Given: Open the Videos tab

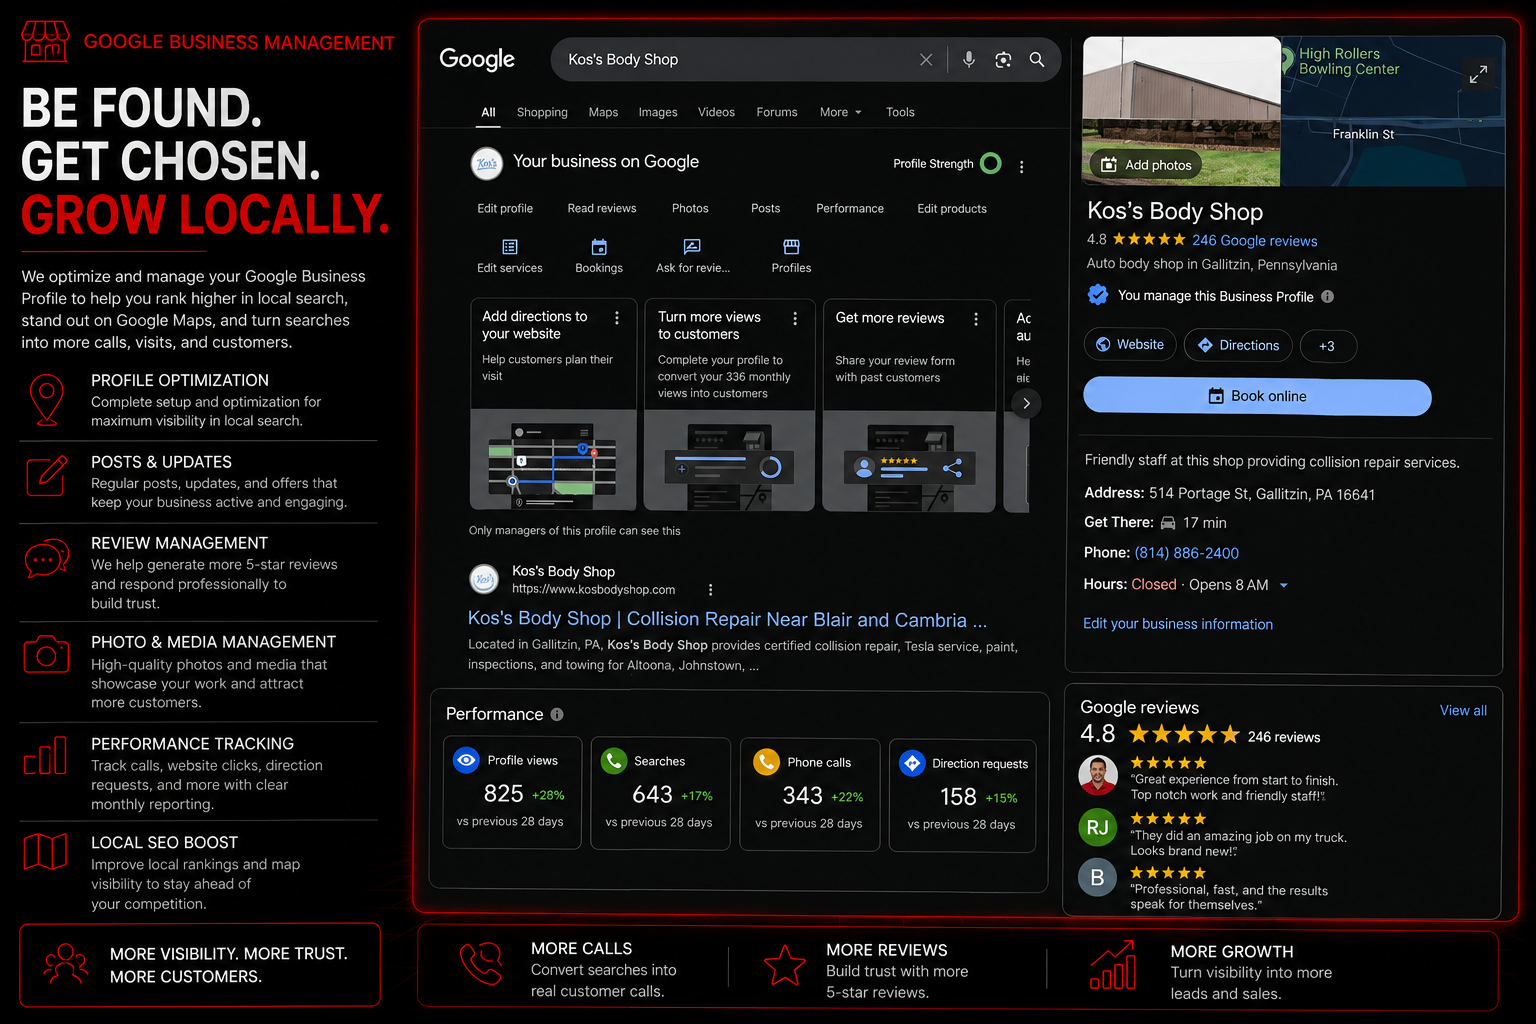Looking at the screenshot, I should (x=716, y=112).
